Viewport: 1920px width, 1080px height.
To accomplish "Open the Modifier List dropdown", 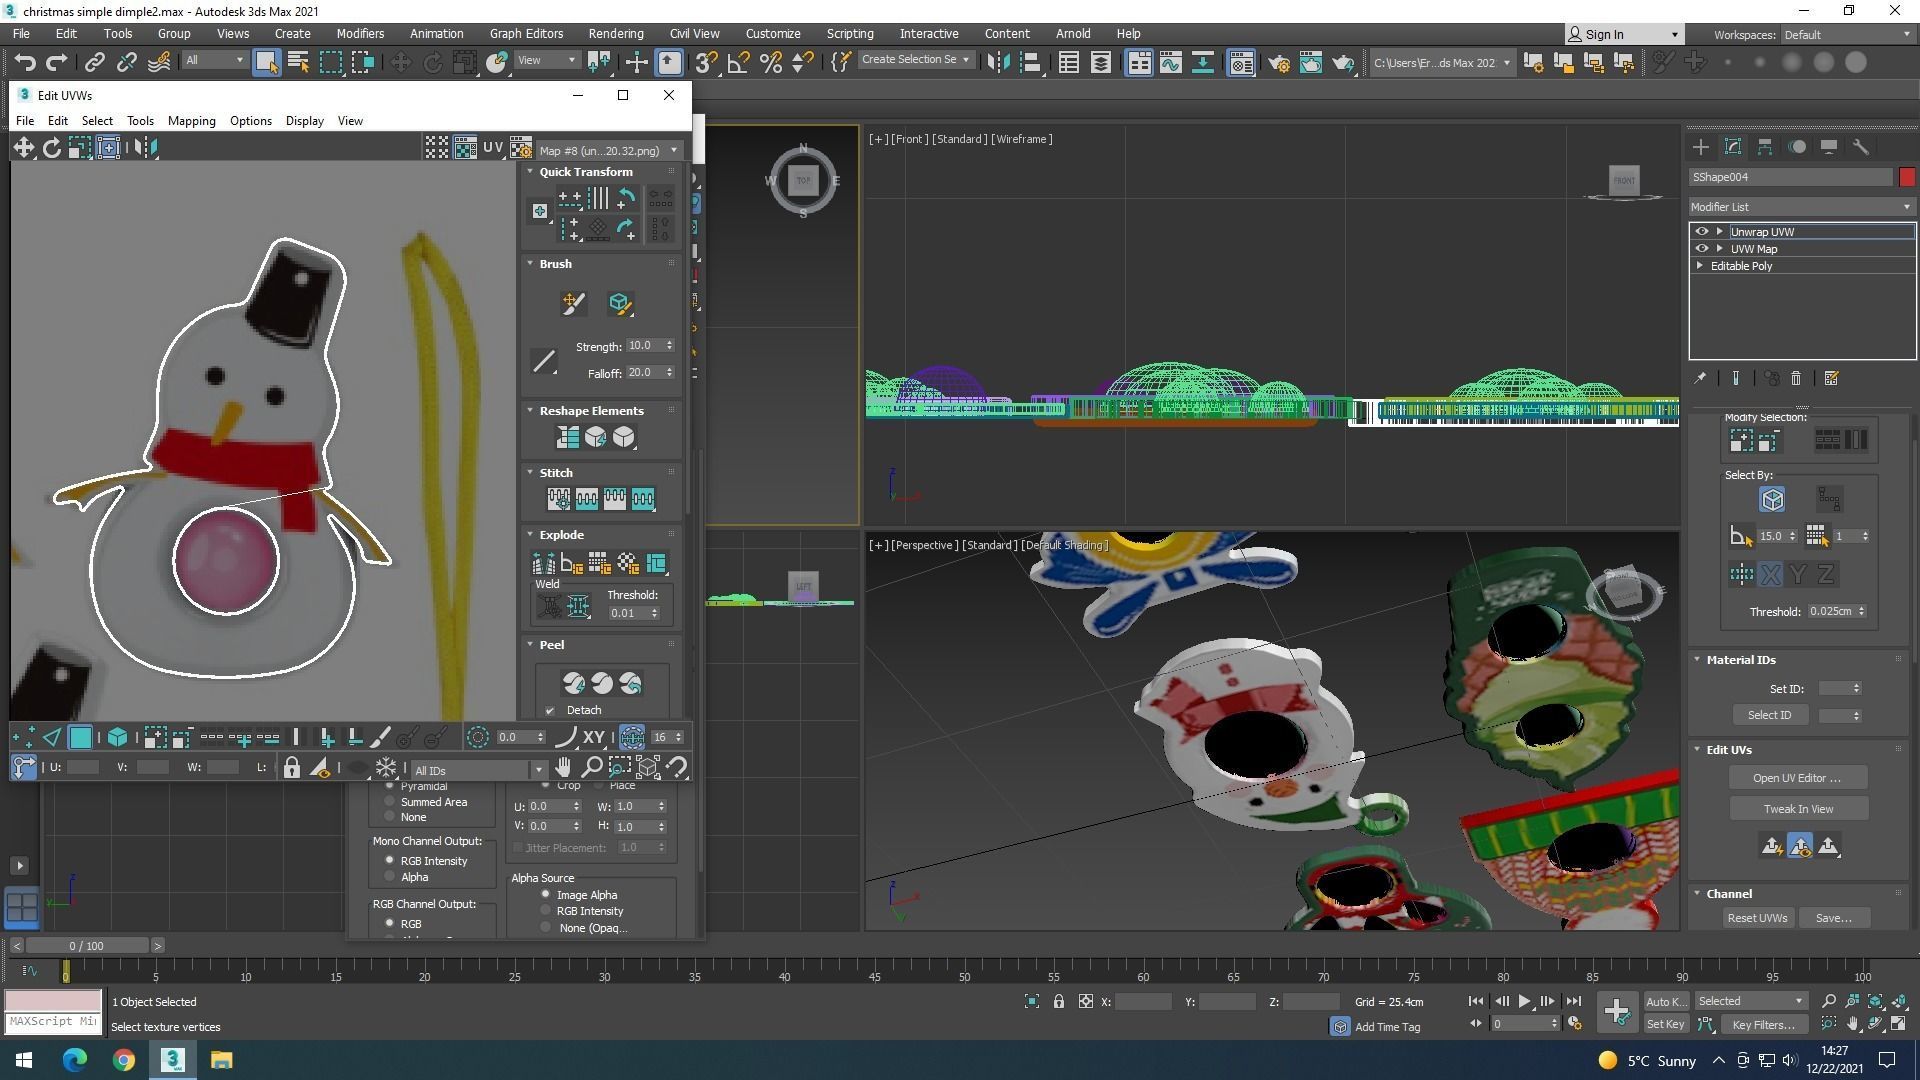I will pyautogui.click(x=1800, y=207).
